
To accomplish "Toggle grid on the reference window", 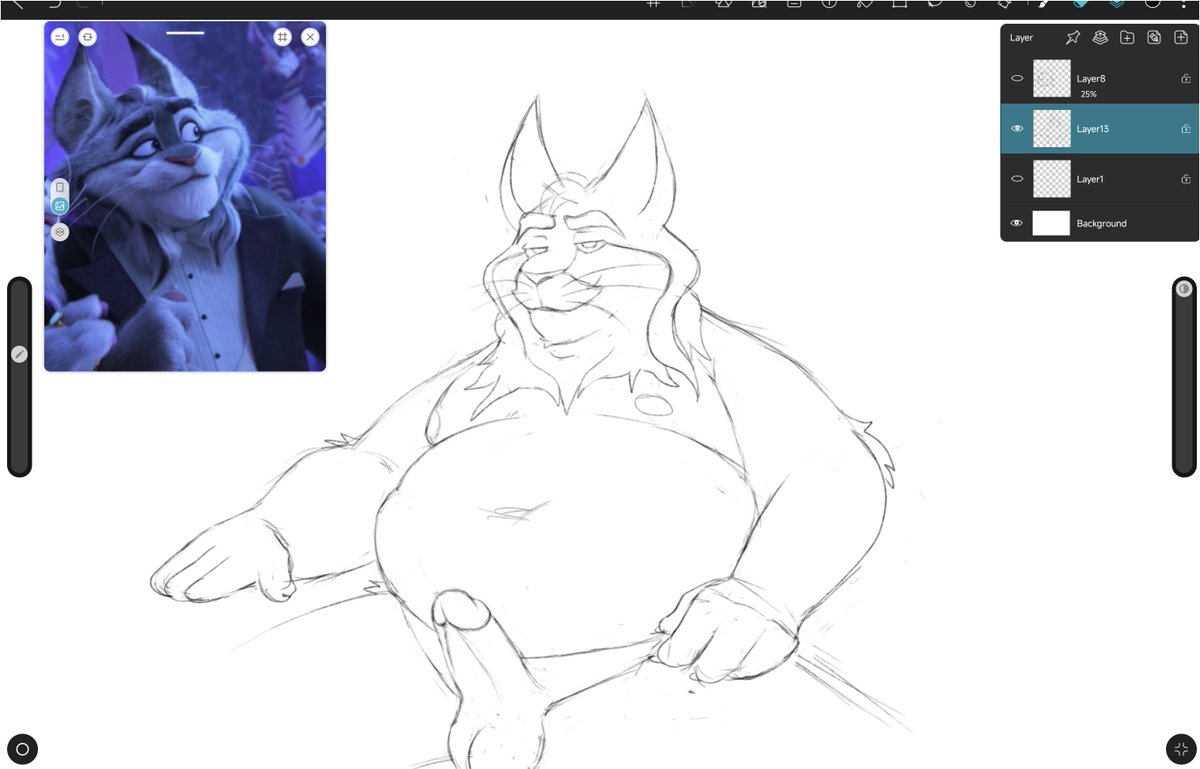I will (x=283, y=37).
